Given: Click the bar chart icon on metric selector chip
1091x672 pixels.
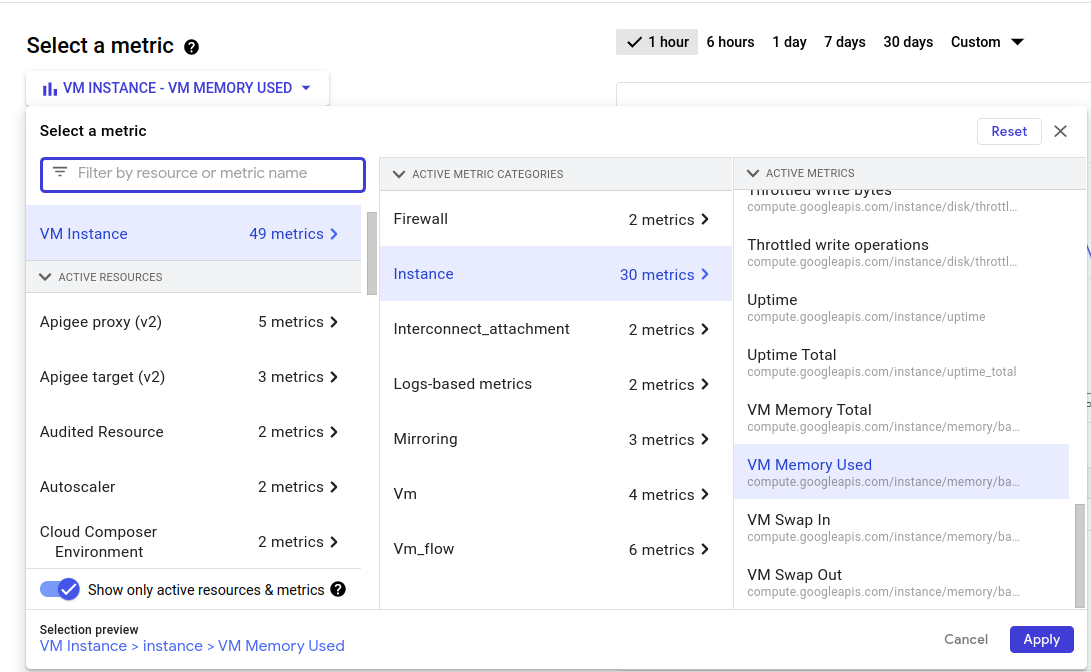Looking at the screenshot, I should pyautogui.click(x=49, y=88).
